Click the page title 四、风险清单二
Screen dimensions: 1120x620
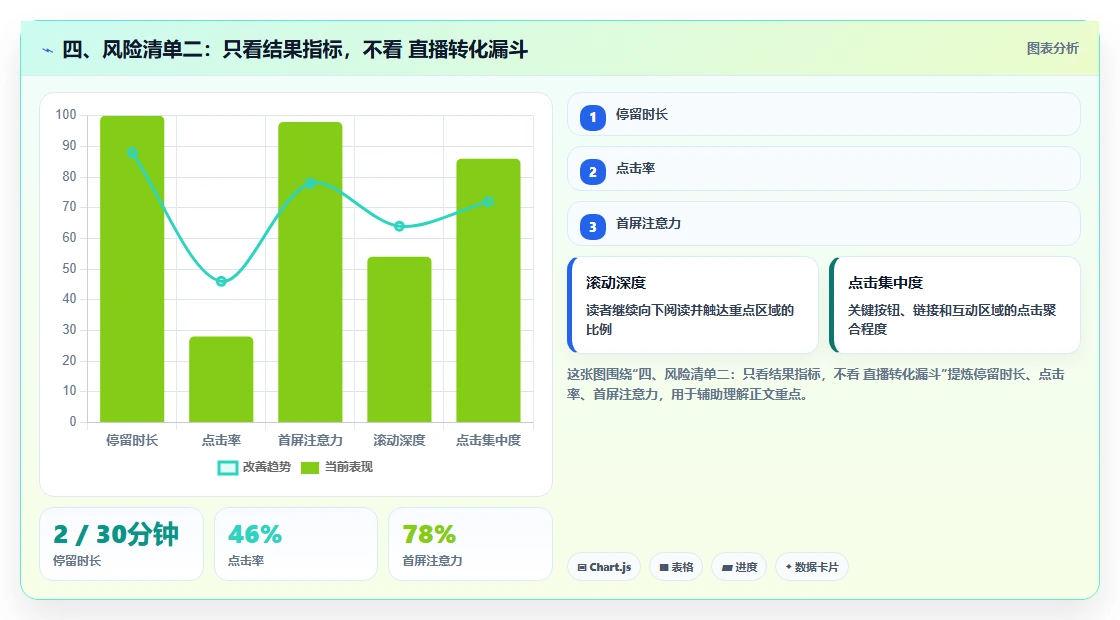pos(295,50)
